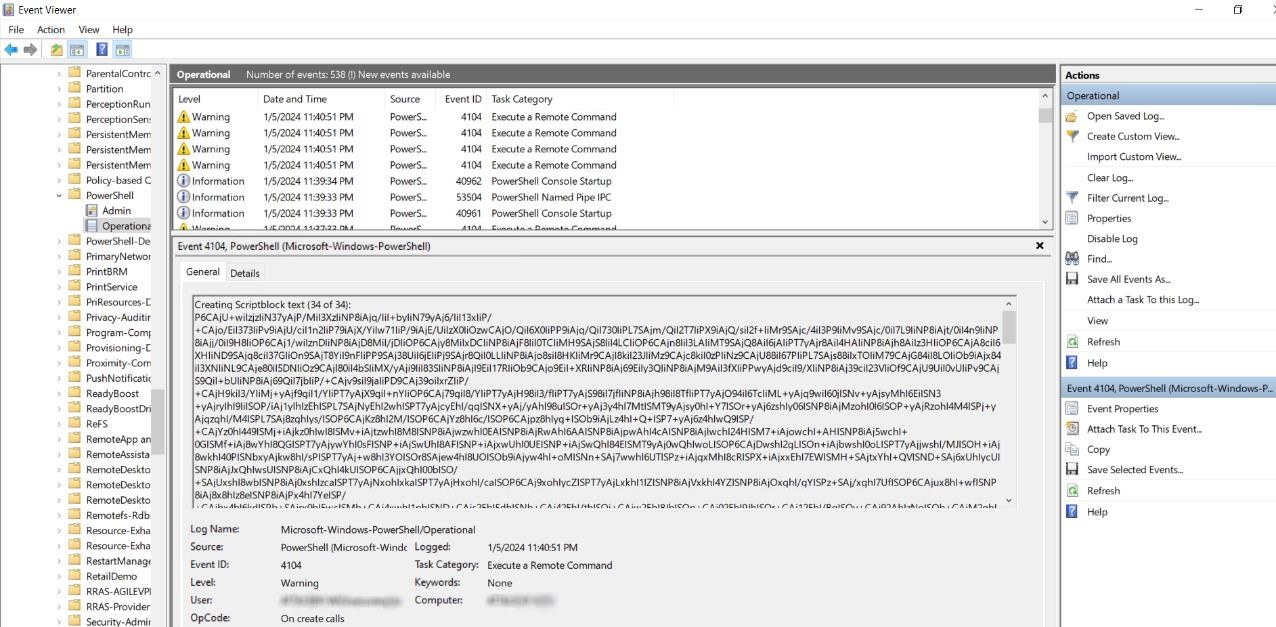The width and height of the screenshot is (1276, 627).
Task: Click the Back arrow toolbar icon
Action: (11, 50)
